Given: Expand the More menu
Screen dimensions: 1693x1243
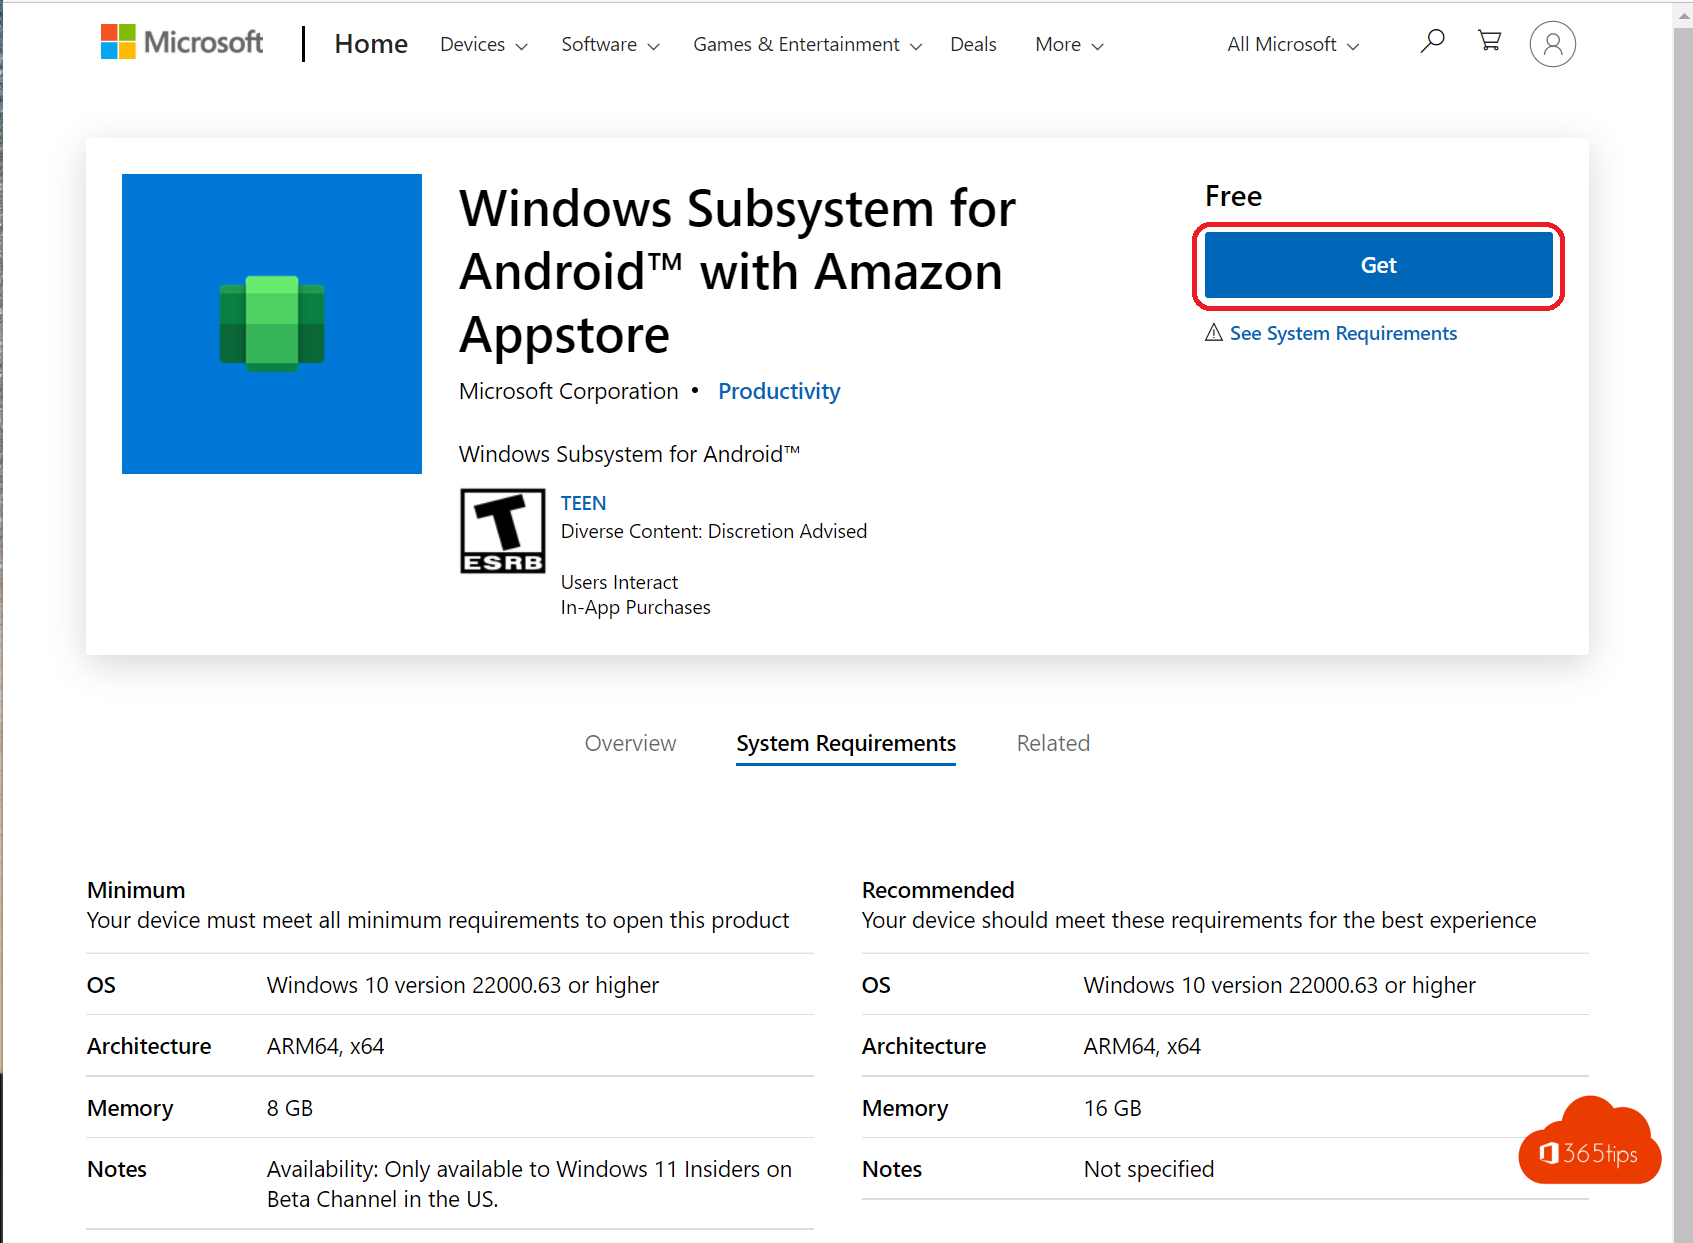Looking at the screenshot, I should (1069, 45).
